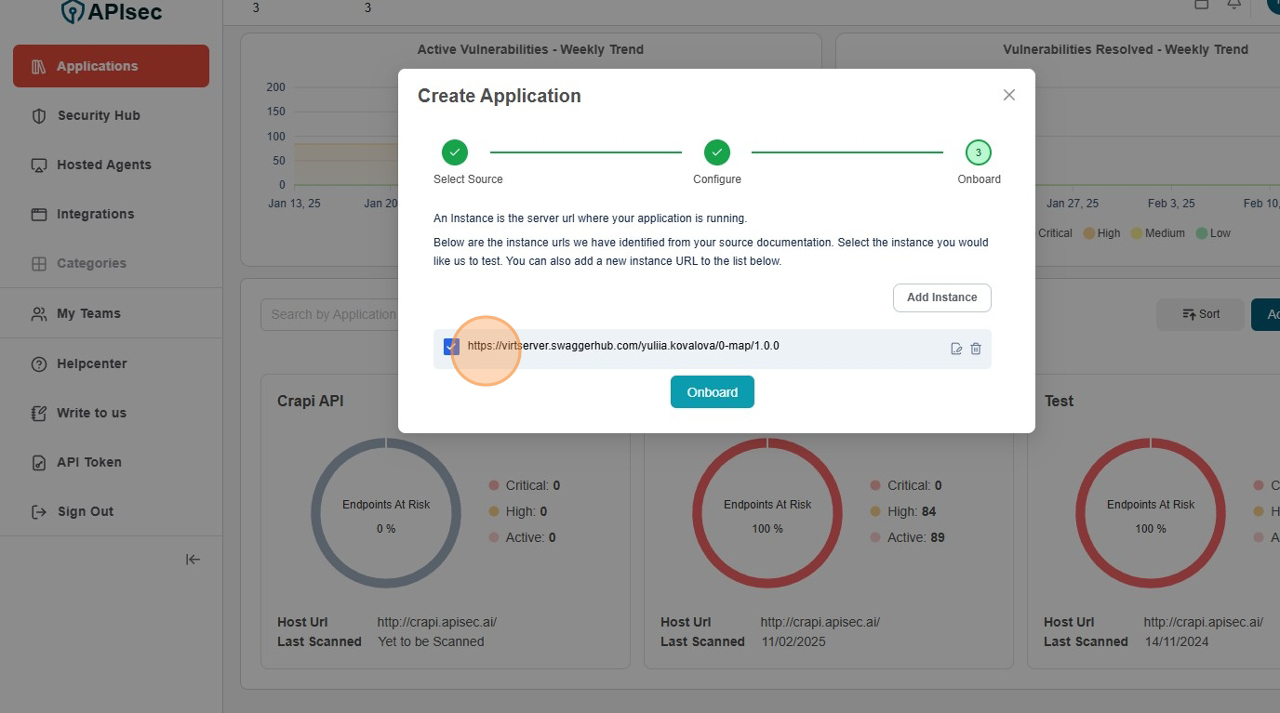Go to step 2 Configure in wizard
This screenshot has height=713, width=1280.
[x=717, y=153]
